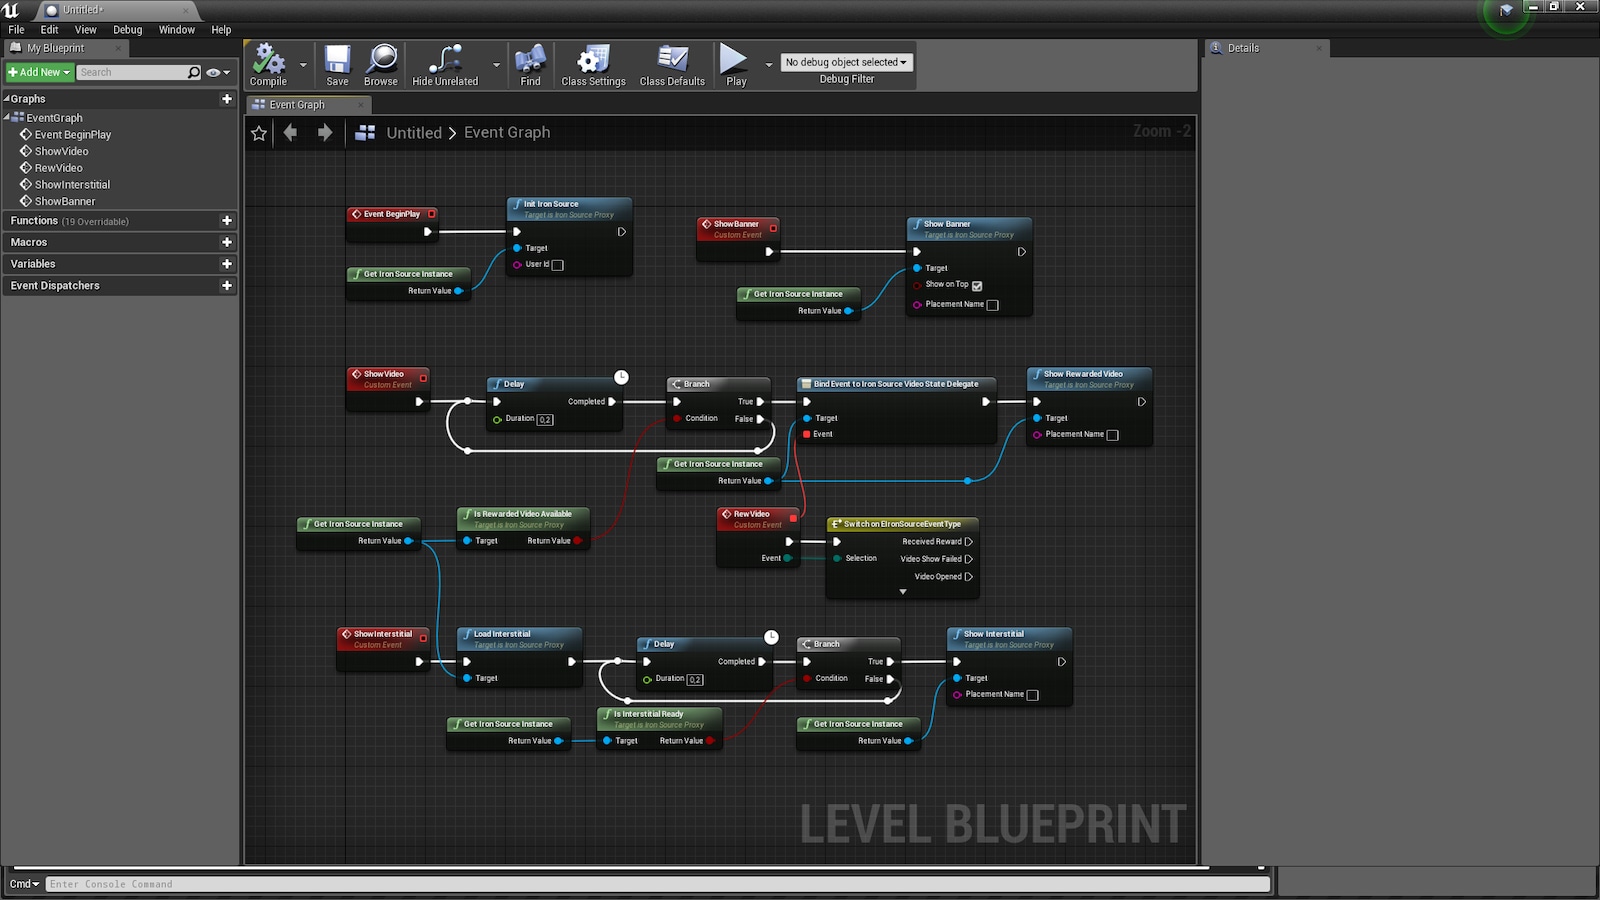
Task: Click the console command input field
Action: (x=657, y=884)
